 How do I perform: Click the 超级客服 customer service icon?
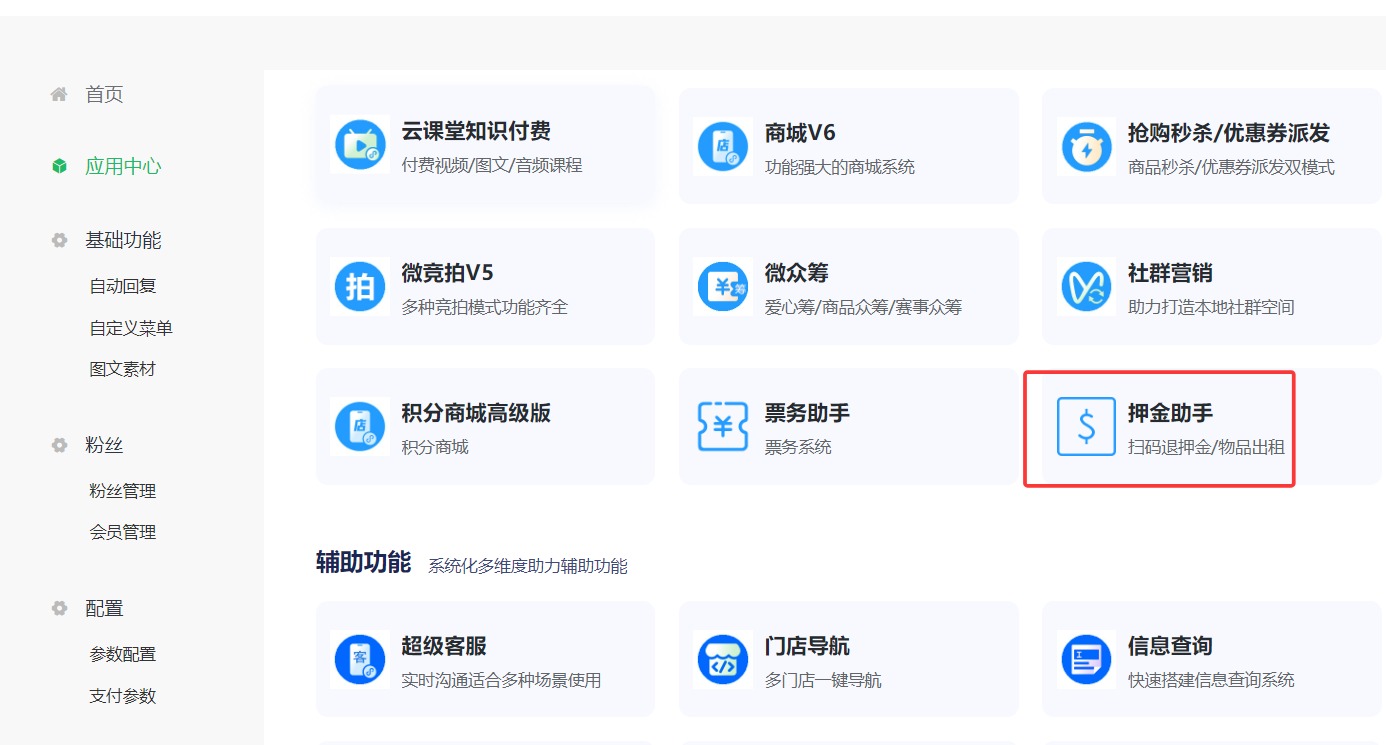[x=360, y=660]
